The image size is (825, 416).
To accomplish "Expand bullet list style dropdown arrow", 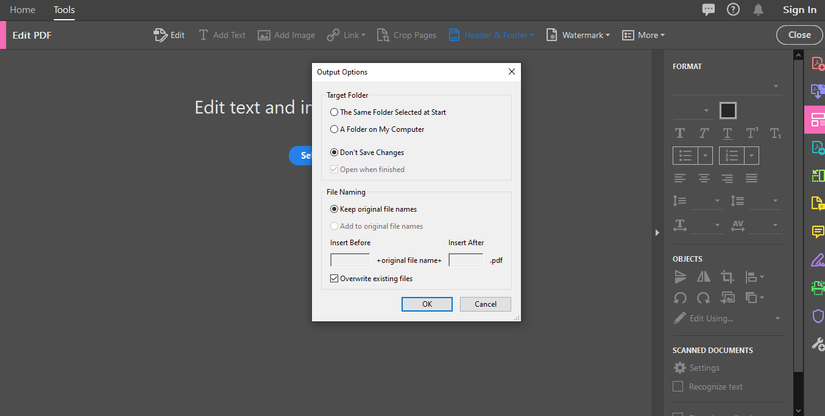I will tap(706, 156).
